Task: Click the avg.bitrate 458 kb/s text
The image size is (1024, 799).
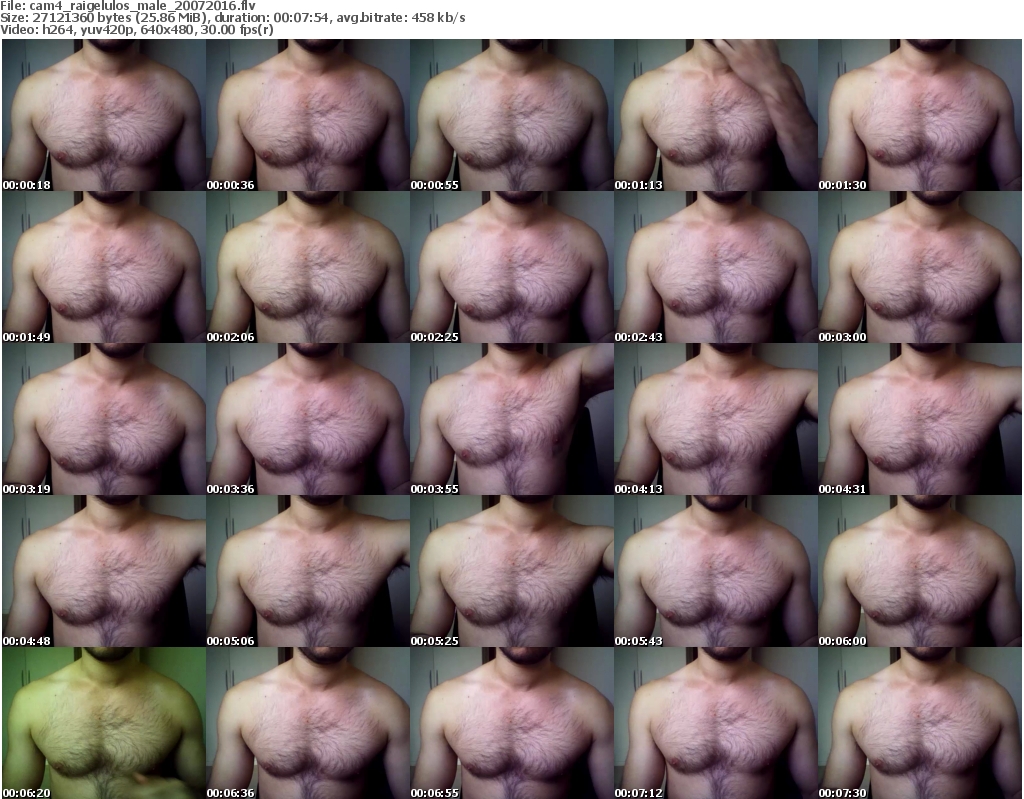Action: coord(438,18)
